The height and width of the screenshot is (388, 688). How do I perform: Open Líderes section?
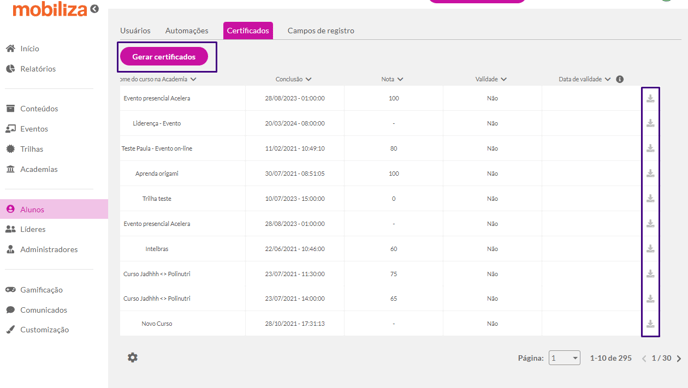(x=32, y=230)
